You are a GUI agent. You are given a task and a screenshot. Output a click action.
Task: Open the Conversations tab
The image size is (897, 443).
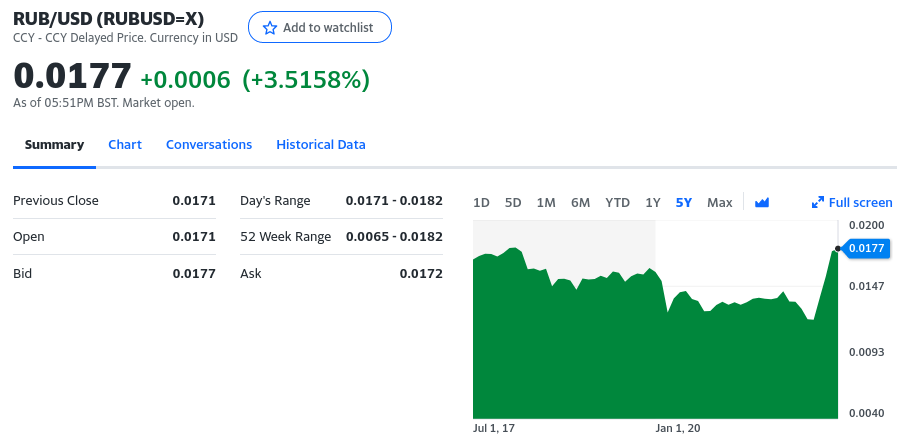click(209, 145)
